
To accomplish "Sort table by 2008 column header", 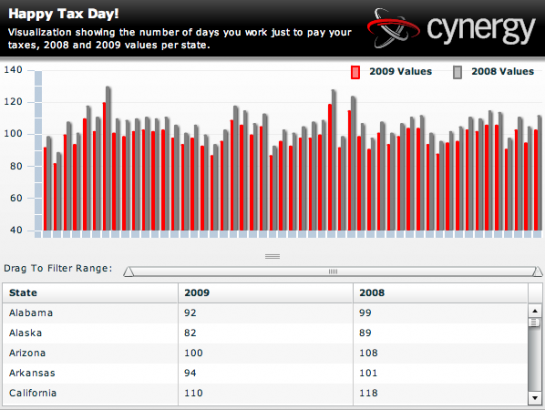I will (441, 293).
